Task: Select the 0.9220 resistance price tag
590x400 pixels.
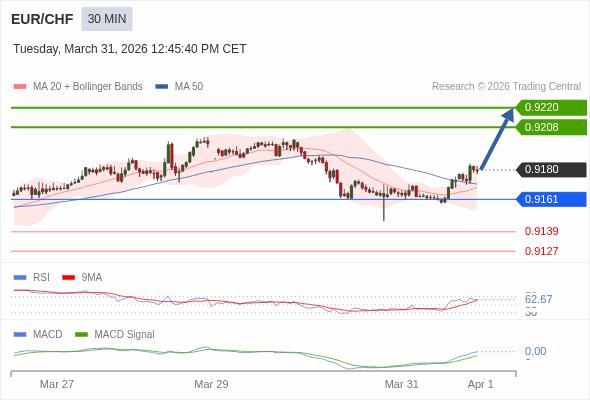Action: [551, 108]
